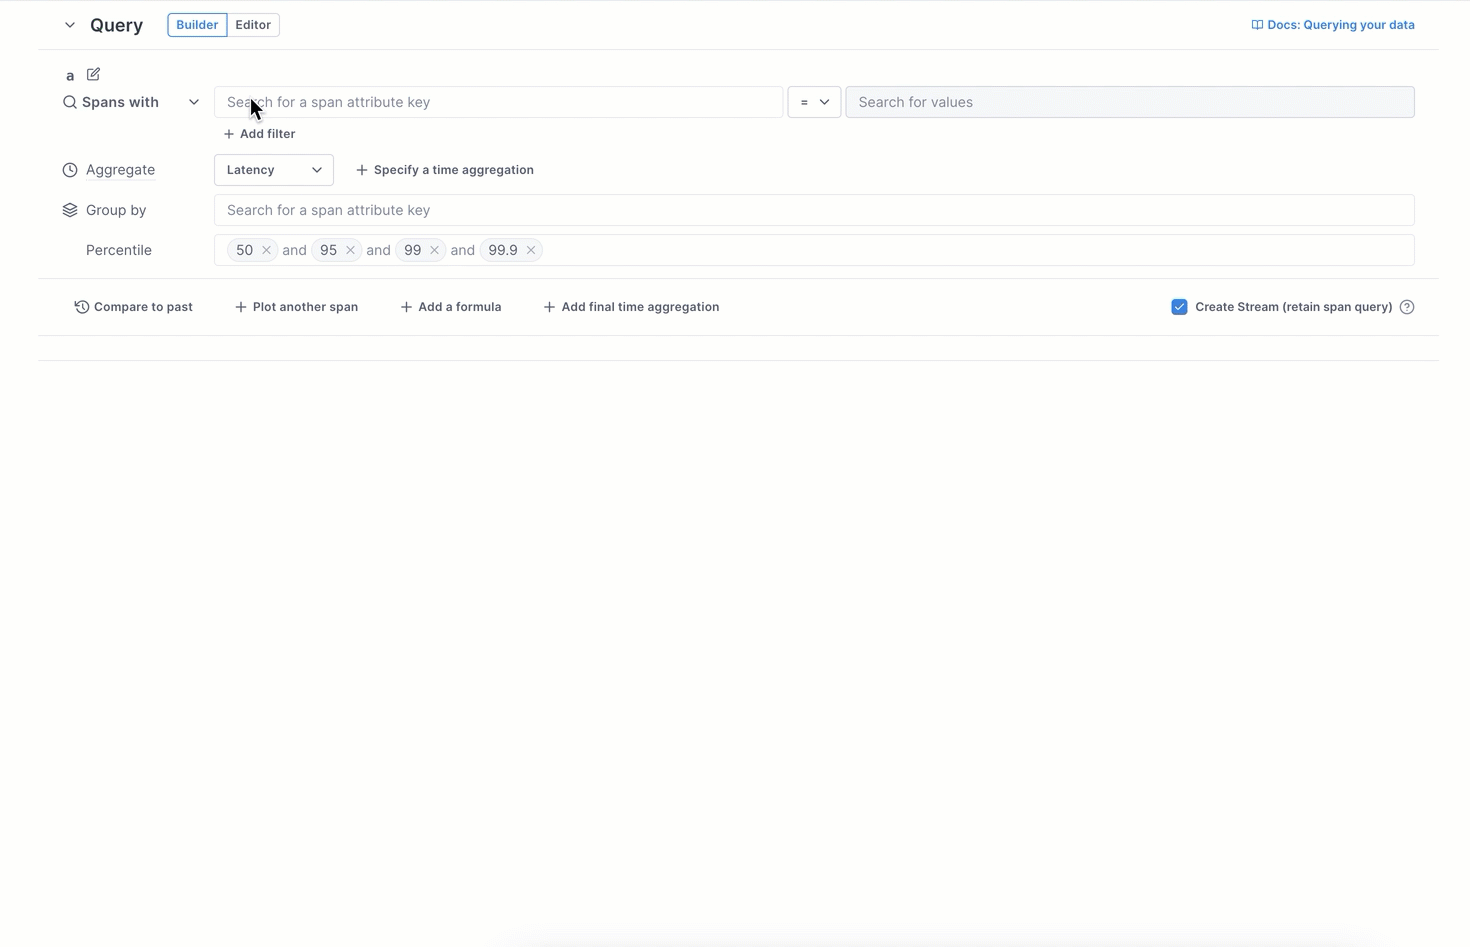Click the pencil edit icon next to query 'a'
The image size is (1470, 947).
tap(93, 74)
